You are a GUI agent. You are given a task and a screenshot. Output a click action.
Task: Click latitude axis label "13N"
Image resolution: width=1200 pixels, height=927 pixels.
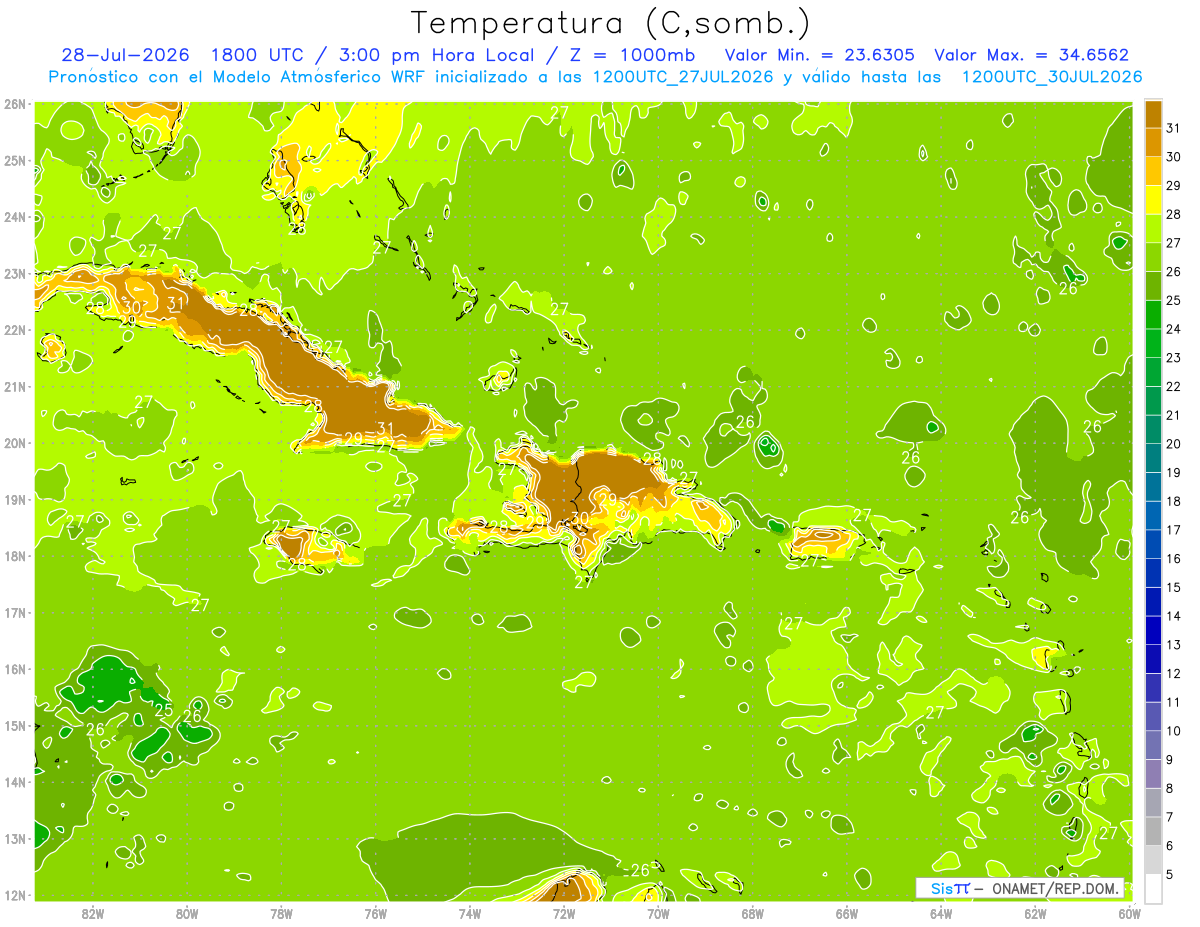tap(15, 839)
